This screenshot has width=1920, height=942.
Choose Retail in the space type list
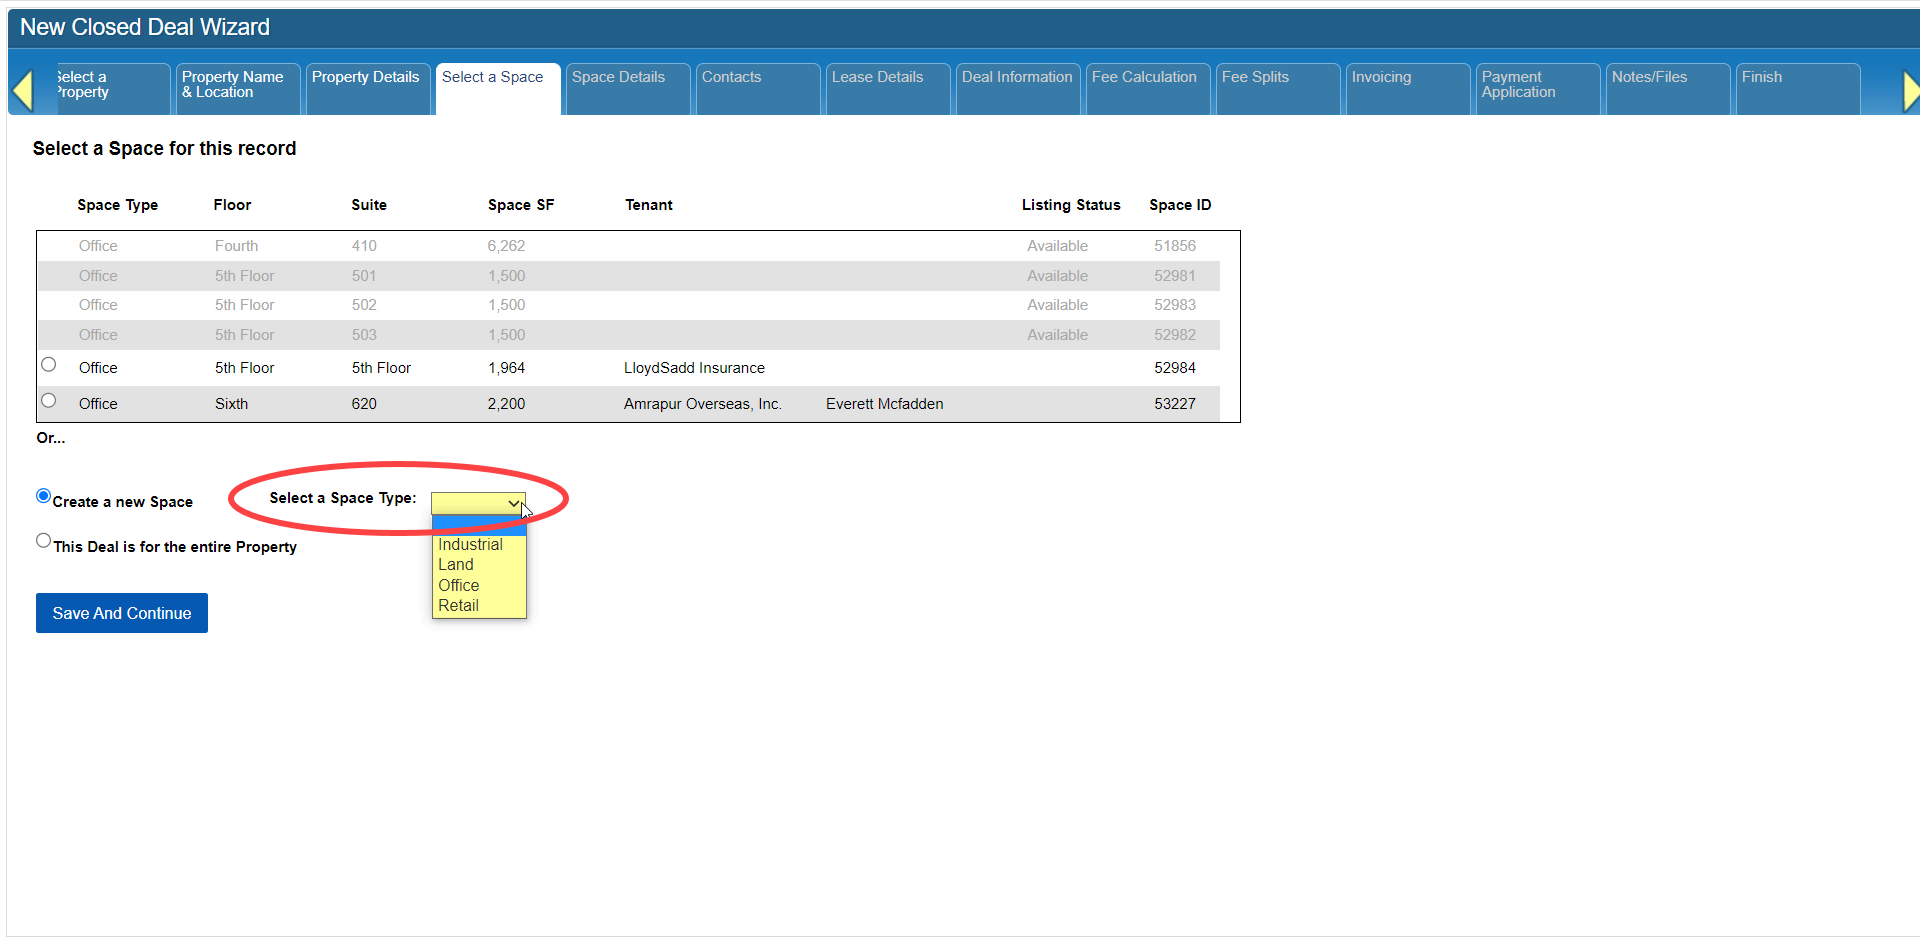coord(459,606)
